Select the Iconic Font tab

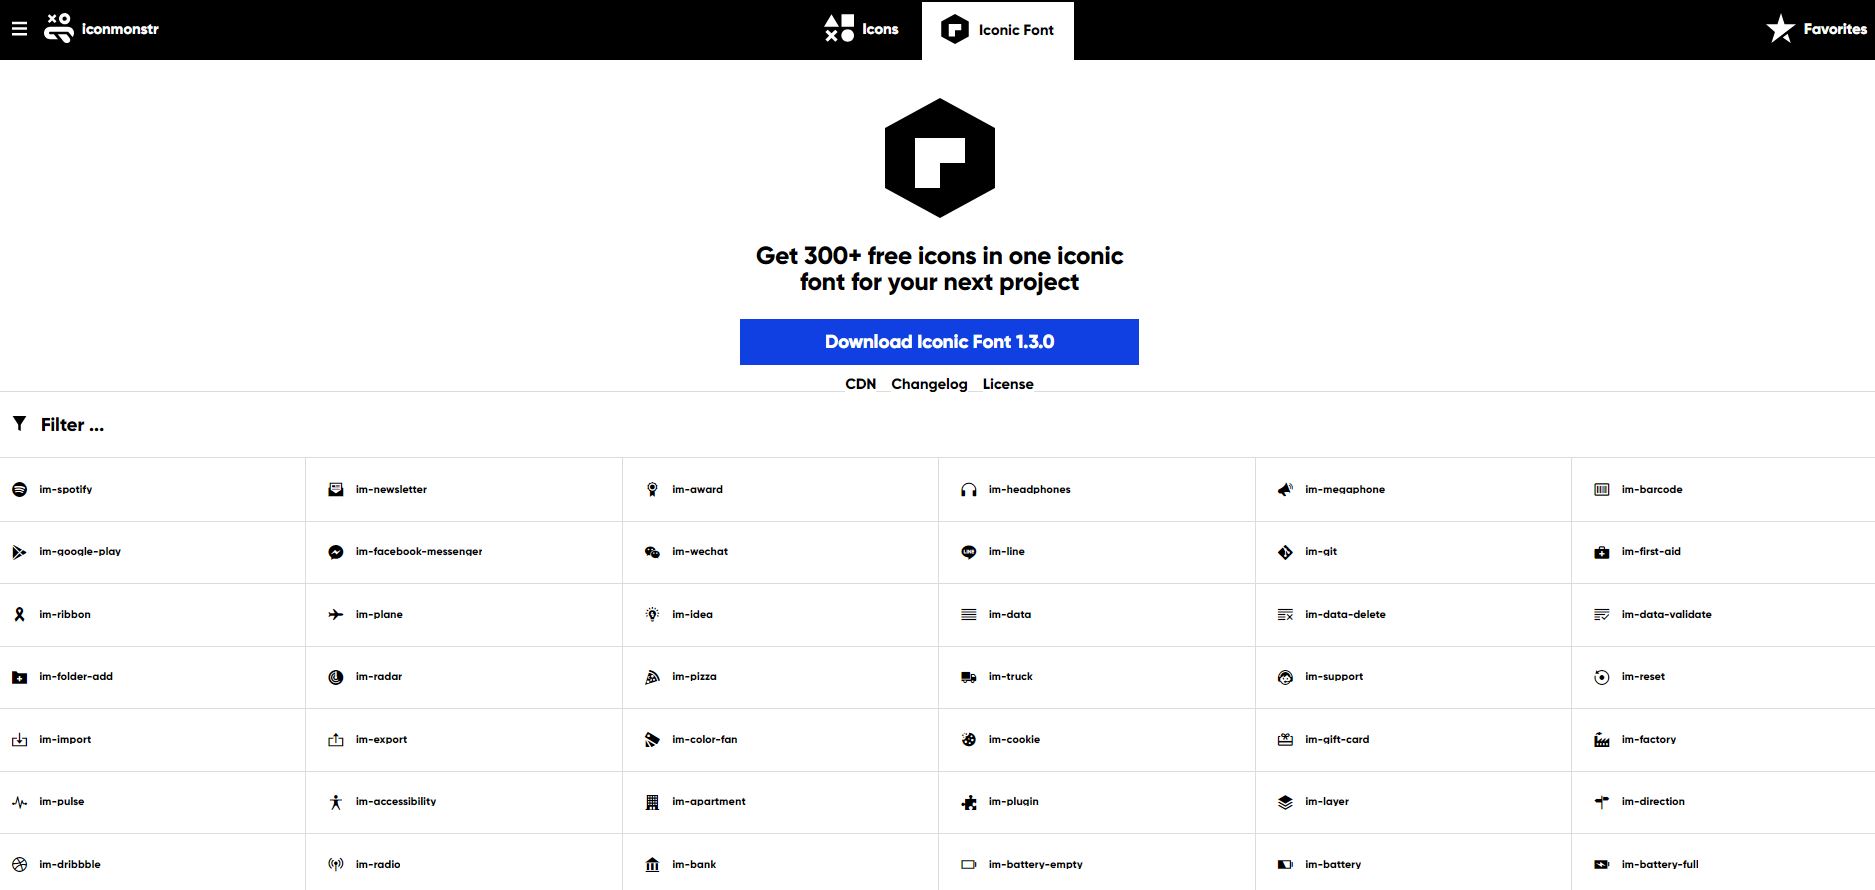[998, 30]
